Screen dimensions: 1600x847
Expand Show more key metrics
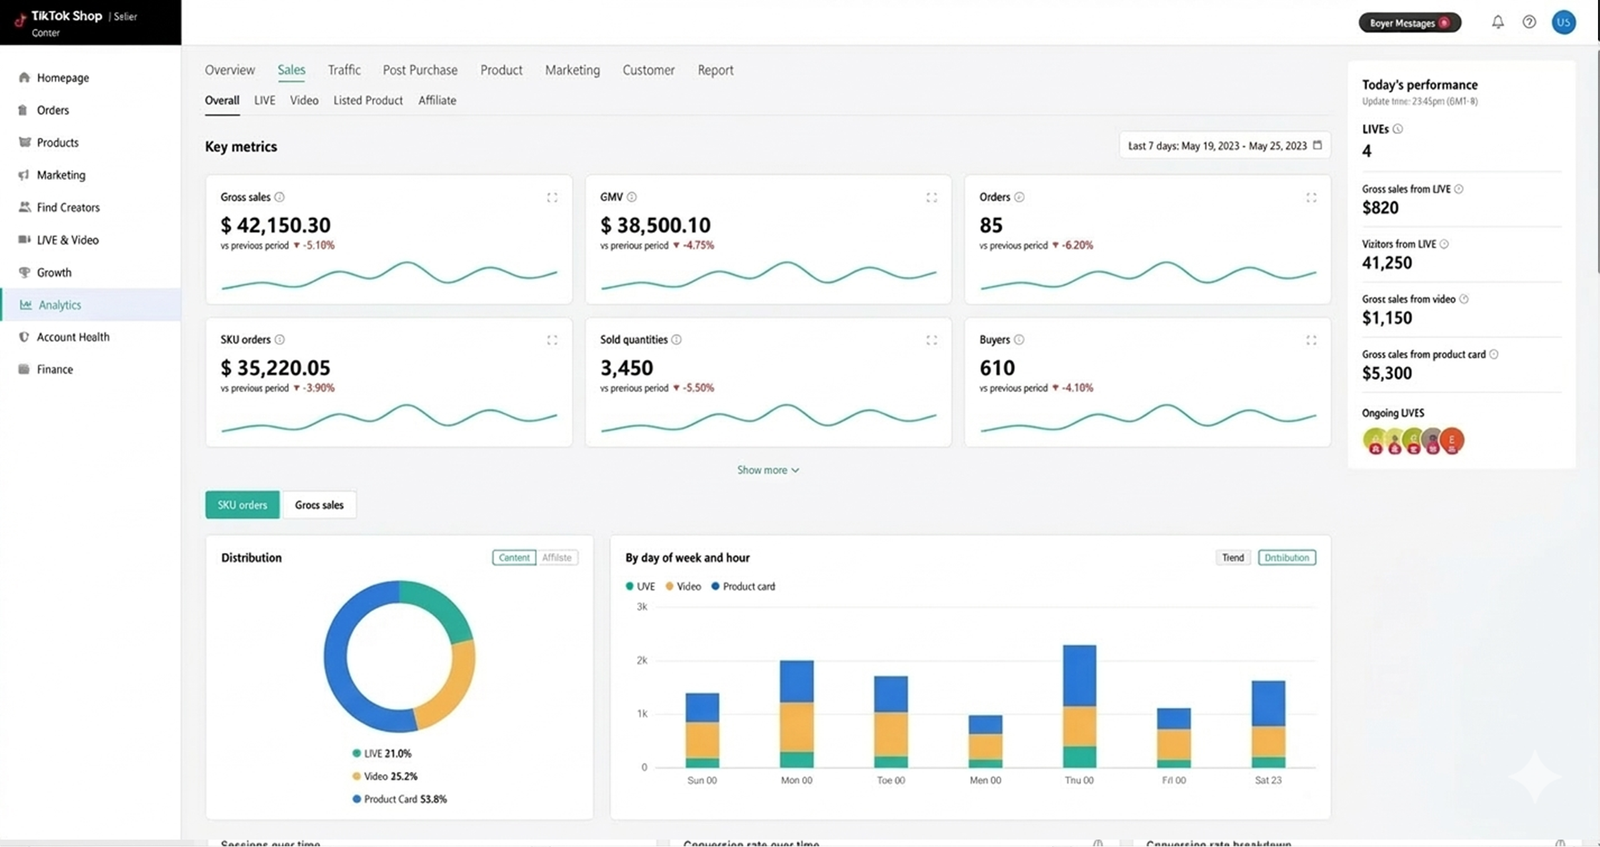click(x=767, y=470)
